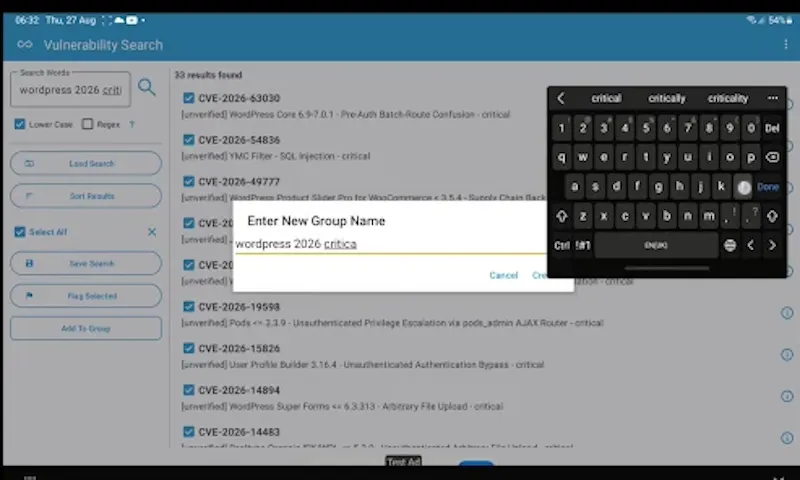Image resolution: width=800 pixels, height=480 pixels.
Task: Move cursor right with keyboard arrow
Action: pyautogui.click(x=772, y=245)
